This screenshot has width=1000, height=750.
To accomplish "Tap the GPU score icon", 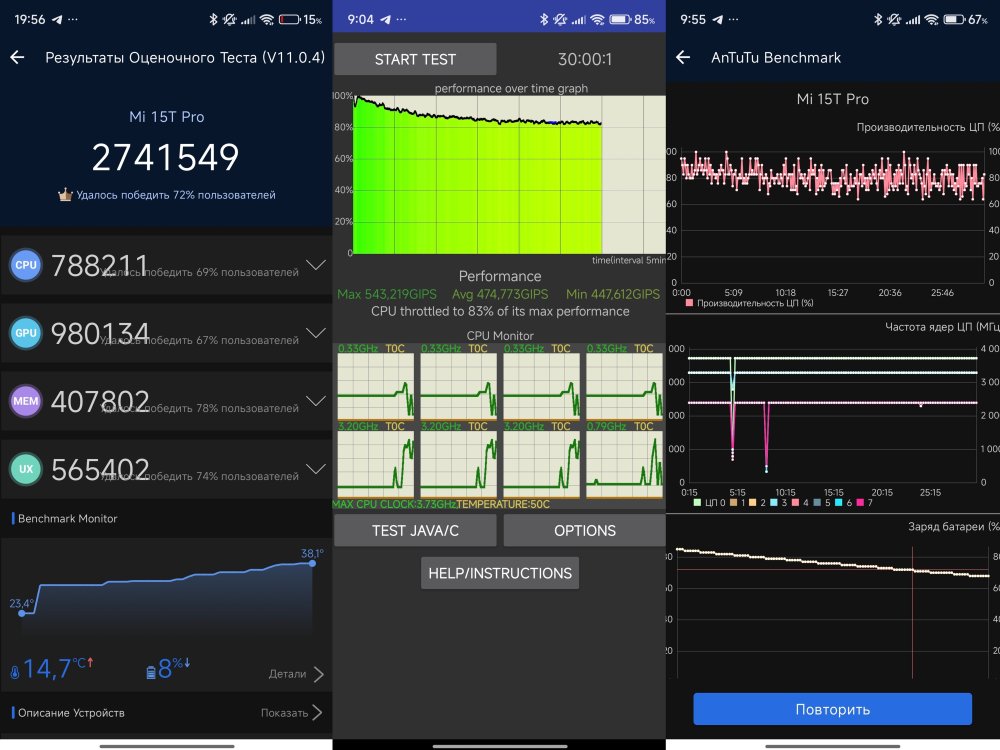I will click(x=26, y=333).
